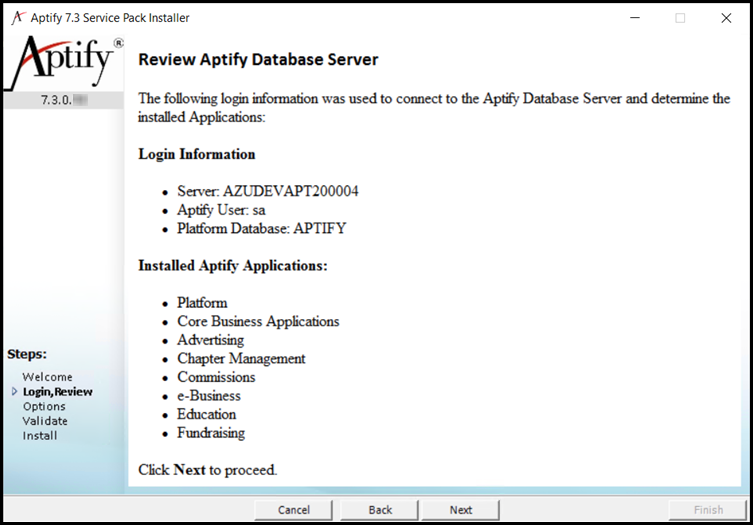753x525 pixels.
Task: Click the Chapter Management entry
Action: click(x=241, y=358)
